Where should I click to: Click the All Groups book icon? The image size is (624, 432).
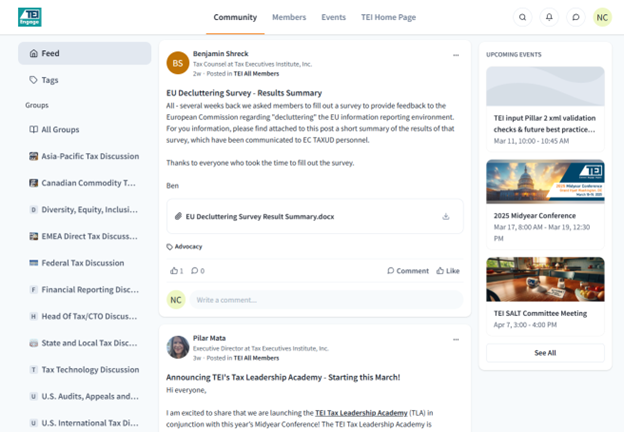33,129
